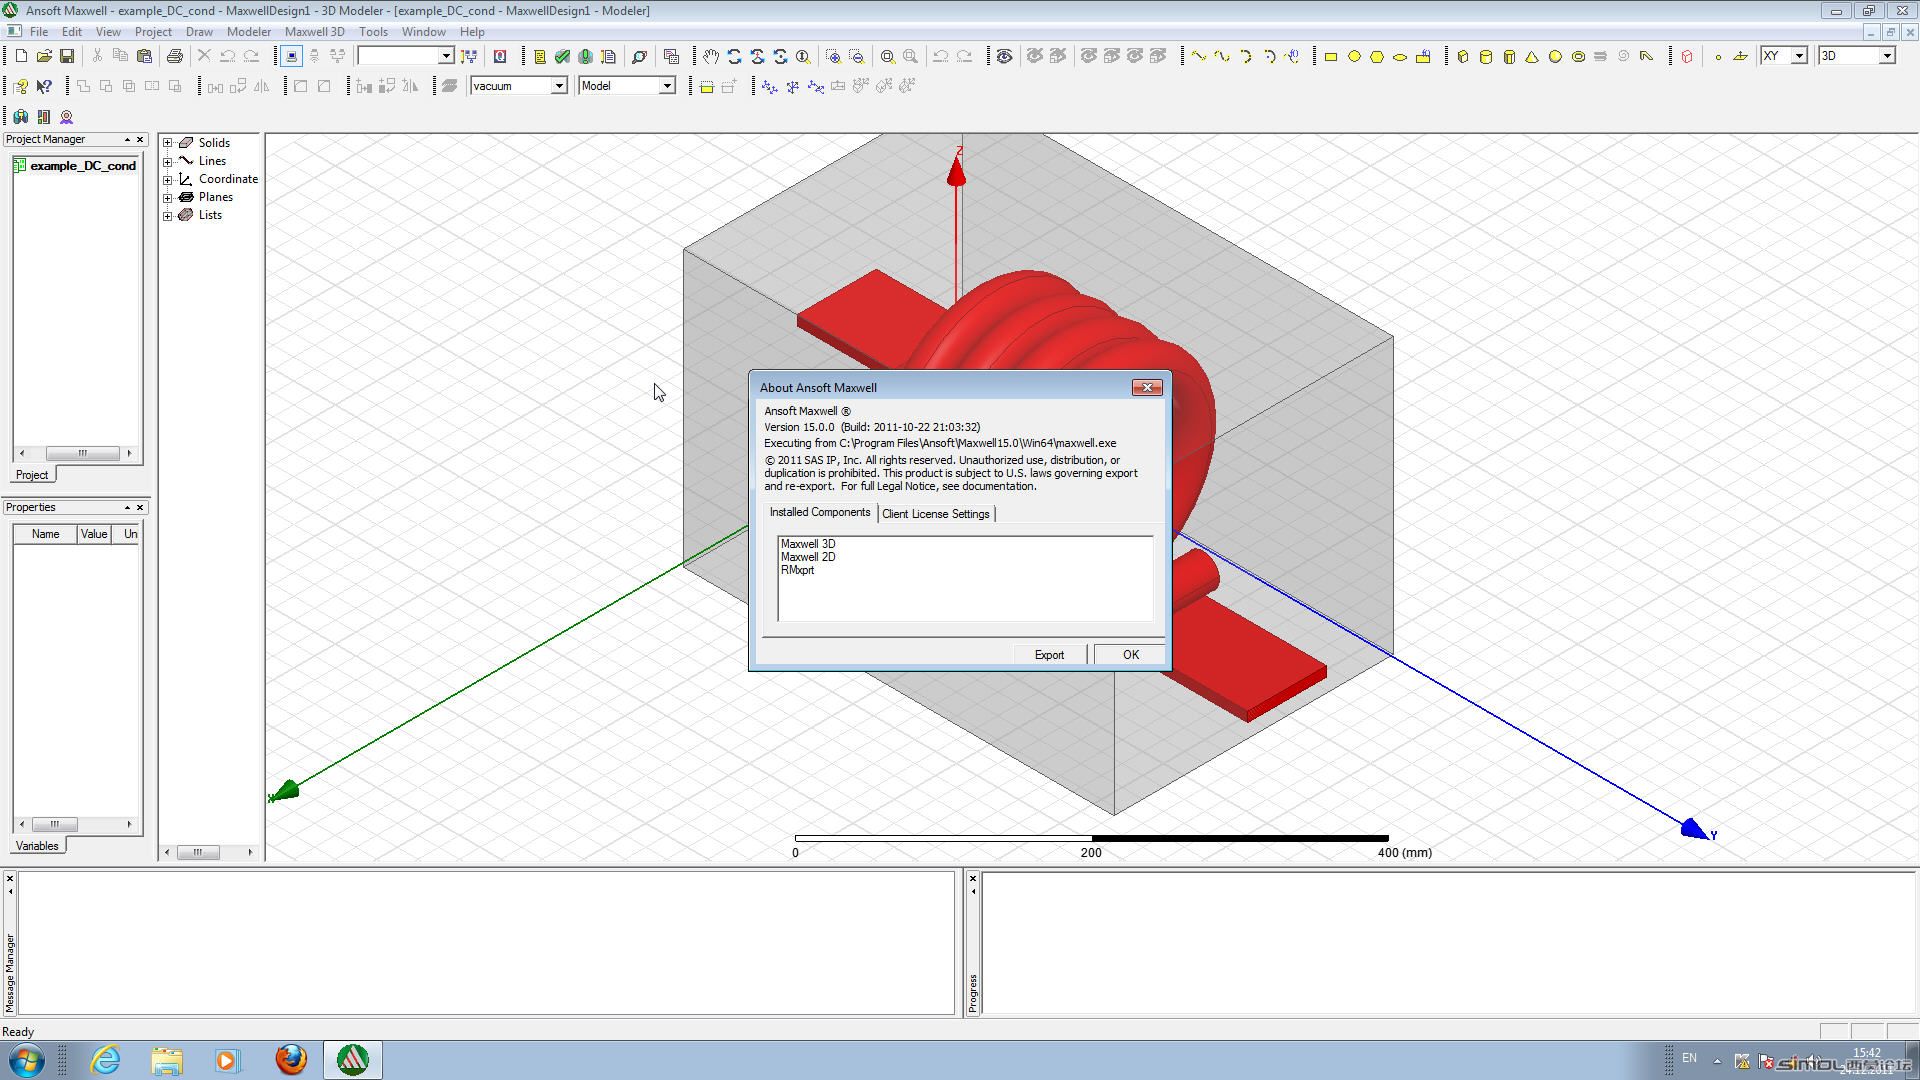Open the Tools menu
Screen dimensions: 1920x1080
pyautogui.click(x=373, y=31)
